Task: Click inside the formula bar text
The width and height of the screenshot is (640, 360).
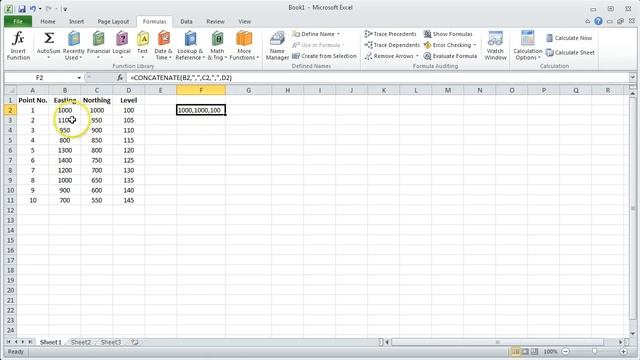Action: [x=181, y=78]
